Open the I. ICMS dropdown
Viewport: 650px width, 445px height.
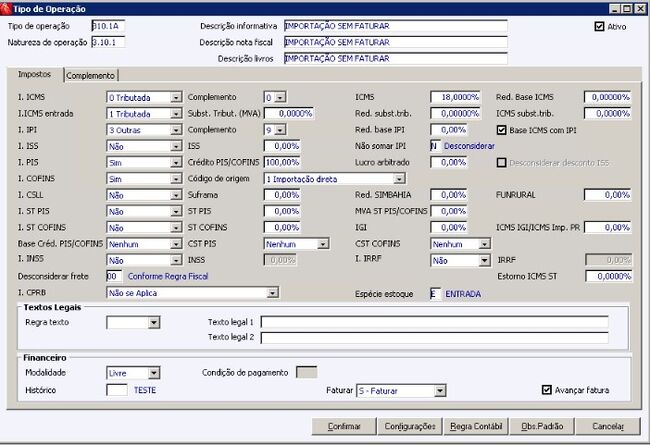point(176,97)
